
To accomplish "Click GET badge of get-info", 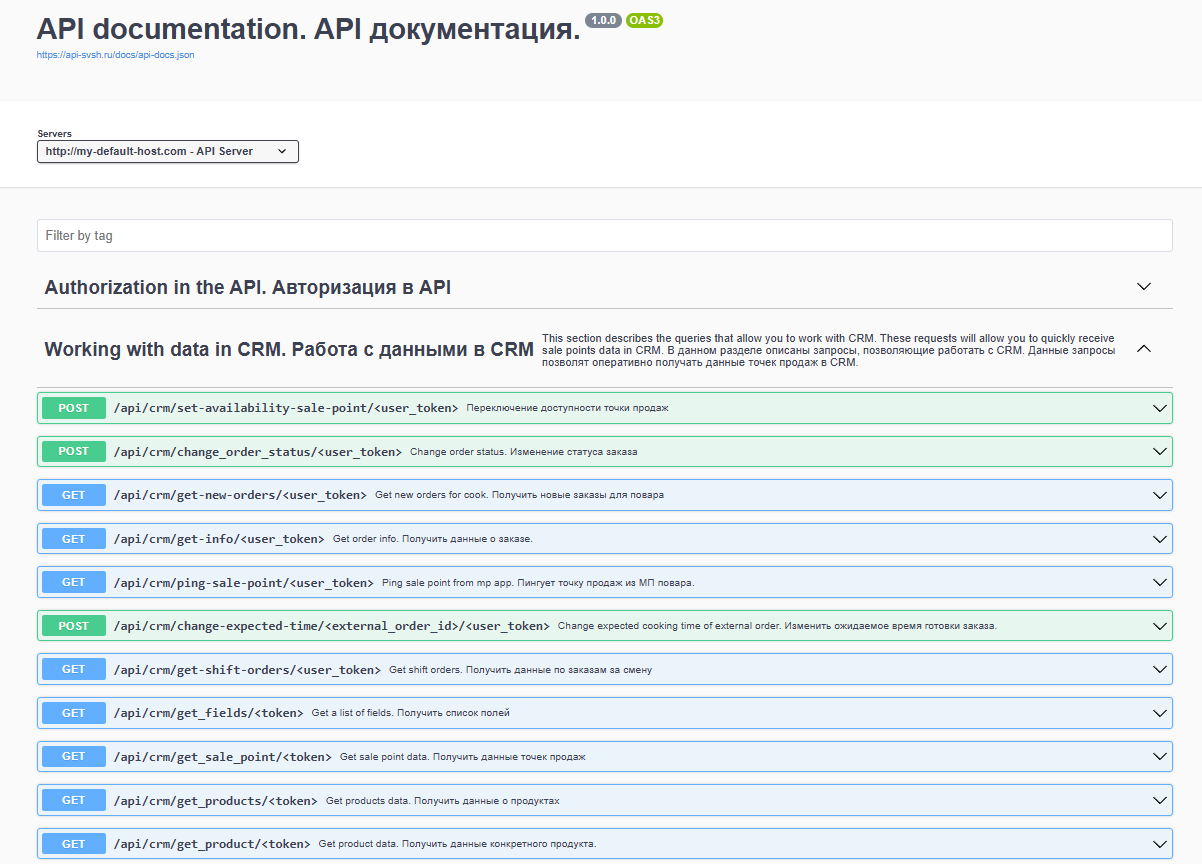I will coord(74,539).
